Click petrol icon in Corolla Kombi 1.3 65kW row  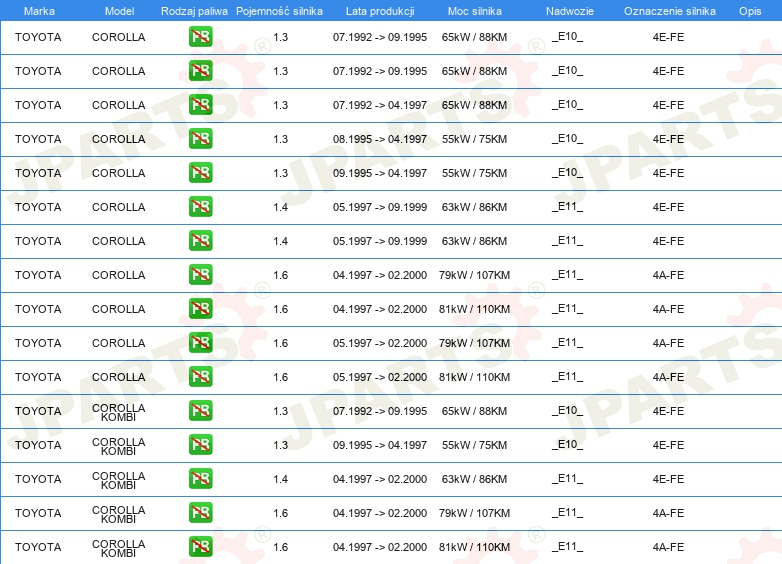(x=200, y=410)
